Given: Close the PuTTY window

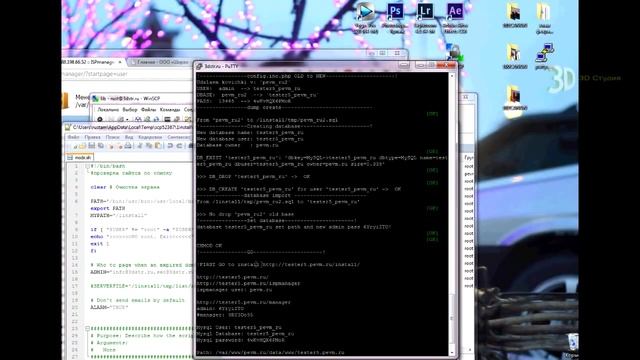Looking at the screenshot, I should click(x=446, y=65).
